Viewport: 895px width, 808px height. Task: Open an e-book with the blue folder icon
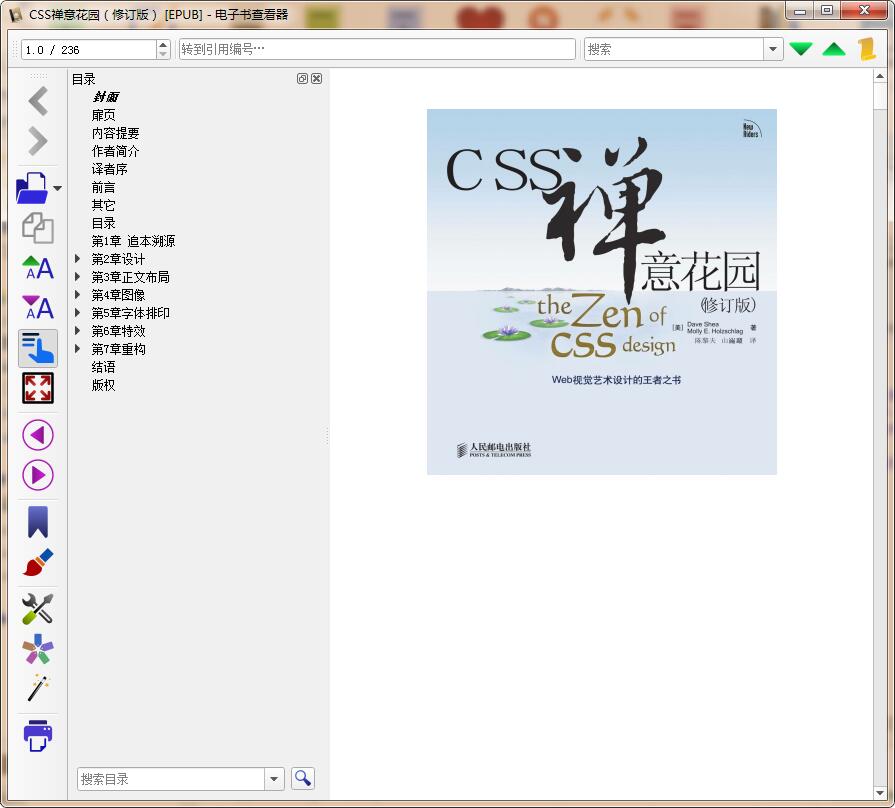pyautogui.click(x=32, y=188)
